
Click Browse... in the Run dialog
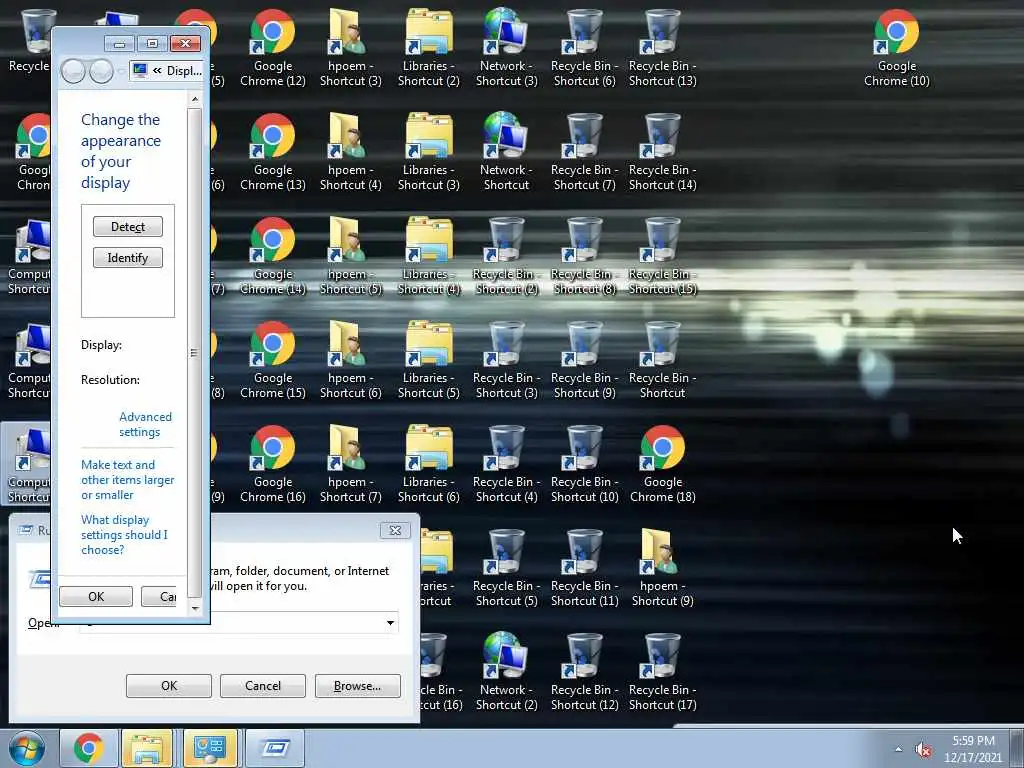[357, 686]
